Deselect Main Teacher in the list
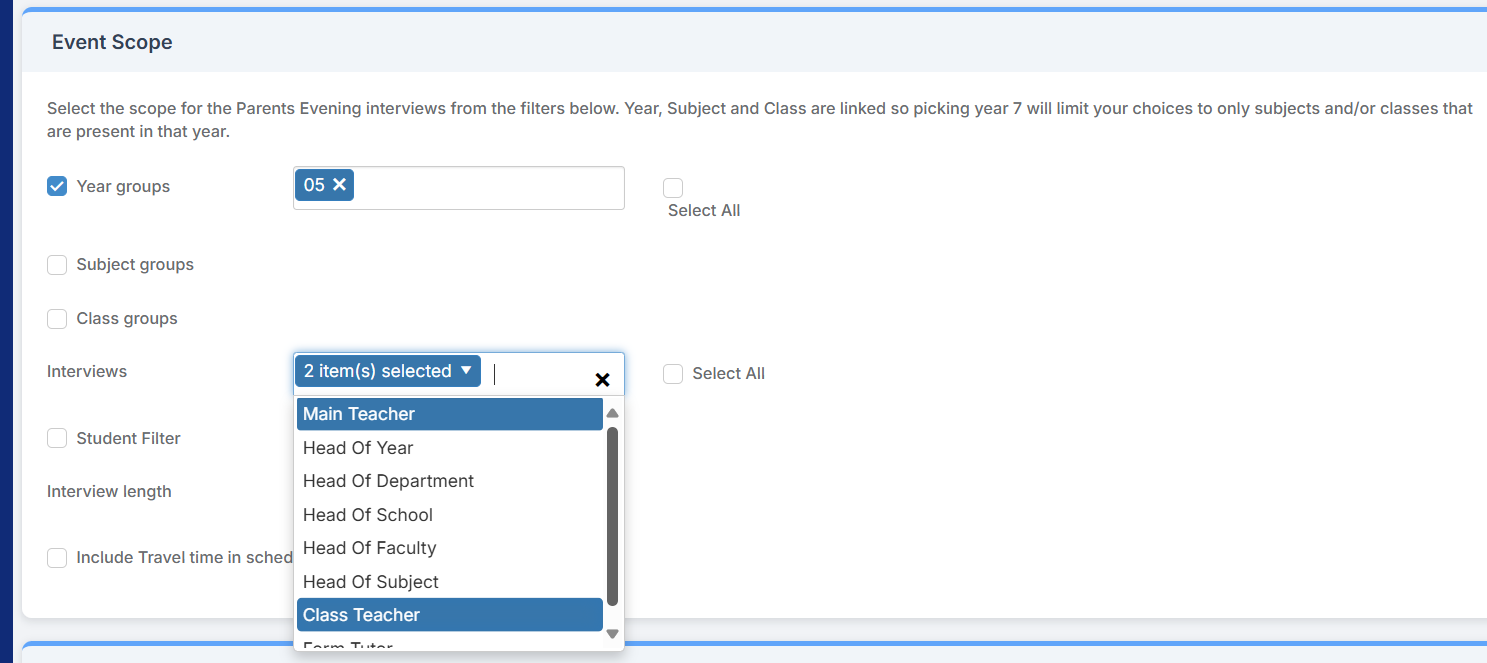 coord(449,414)
